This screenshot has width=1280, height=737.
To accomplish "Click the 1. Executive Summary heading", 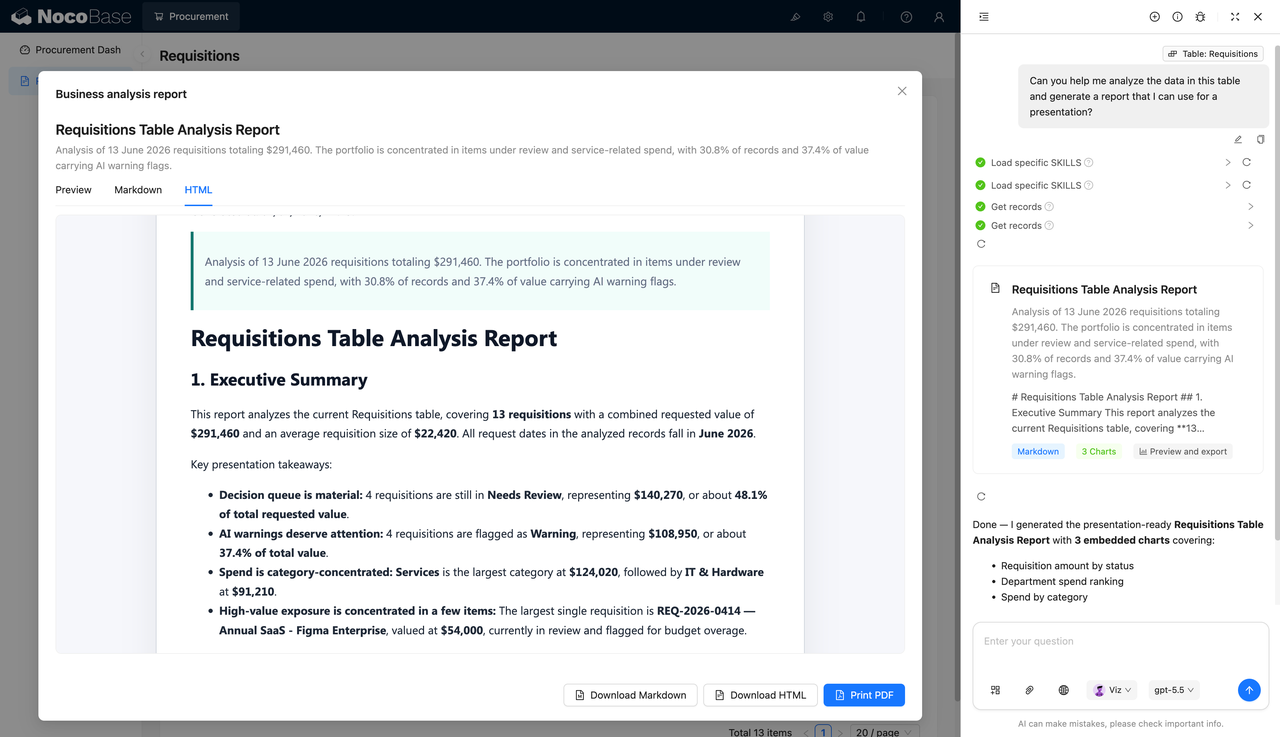I will [x=279, y=380].
